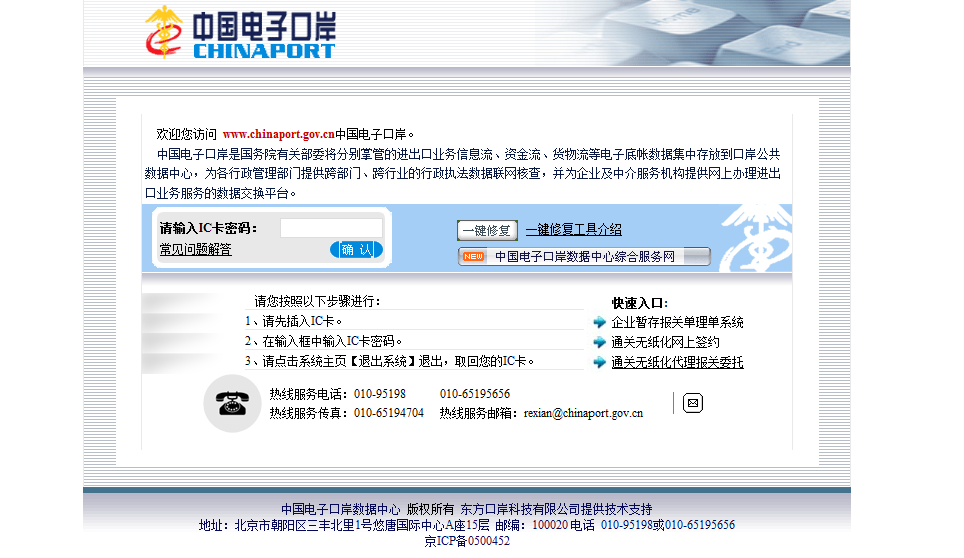964x558 pixels.
Task: Open the 通关无纸化代理报关委托 quick link
Action: 677,362
